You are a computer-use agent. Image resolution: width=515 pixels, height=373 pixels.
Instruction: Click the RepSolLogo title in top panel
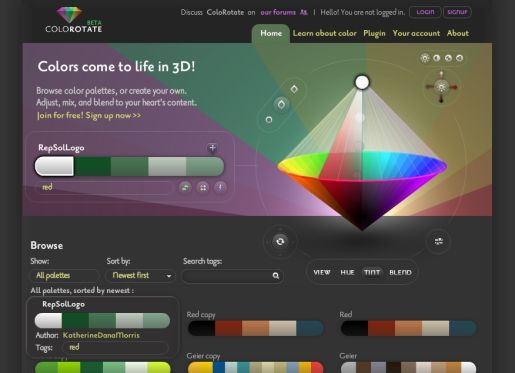pyautogui.click(x=61, y=148)
